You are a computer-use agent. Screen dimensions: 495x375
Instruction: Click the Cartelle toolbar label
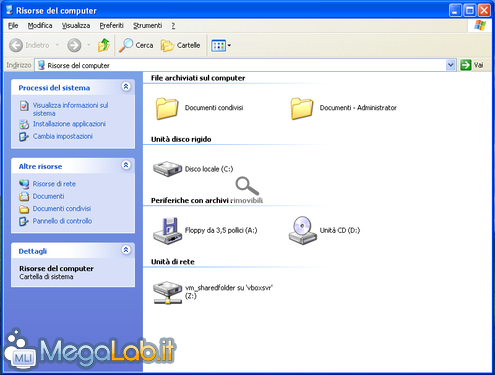(188, 45)
